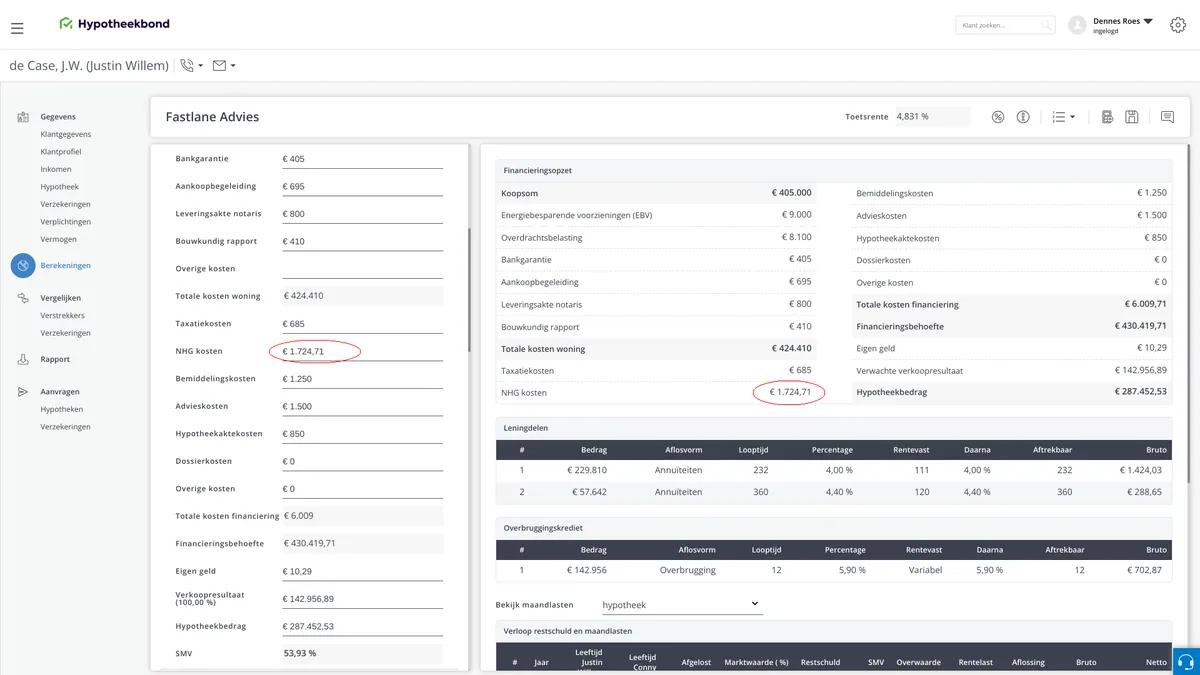The width and height of the screenshot is (1200, 675).
Task: Open Vermogen in sidebar
Action: pyautogui.click(x=58, y=239)
